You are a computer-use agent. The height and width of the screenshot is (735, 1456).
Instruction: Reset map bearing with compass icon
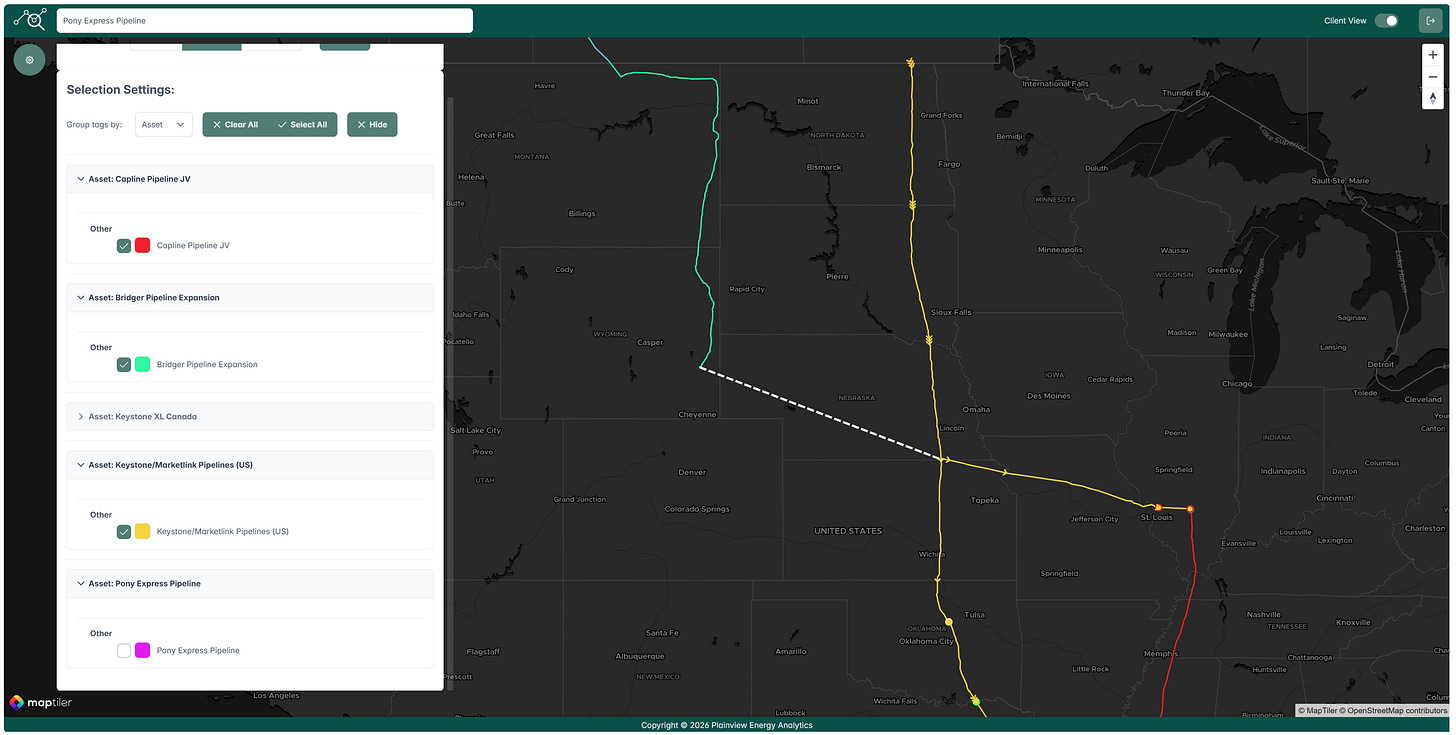[x=1433, y=98]
